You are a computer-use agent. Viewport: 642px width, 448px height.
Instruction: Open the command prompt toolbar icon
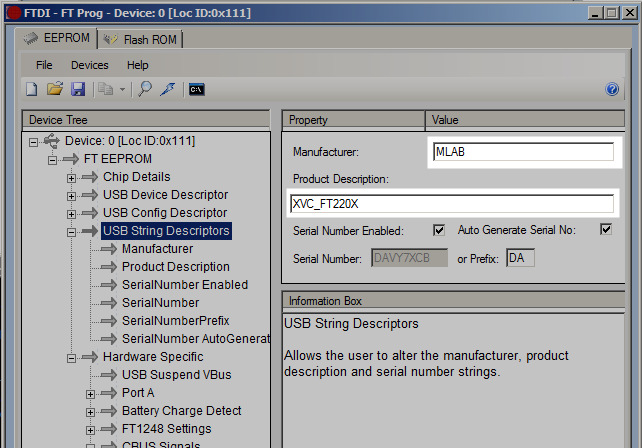coord(197,89)
